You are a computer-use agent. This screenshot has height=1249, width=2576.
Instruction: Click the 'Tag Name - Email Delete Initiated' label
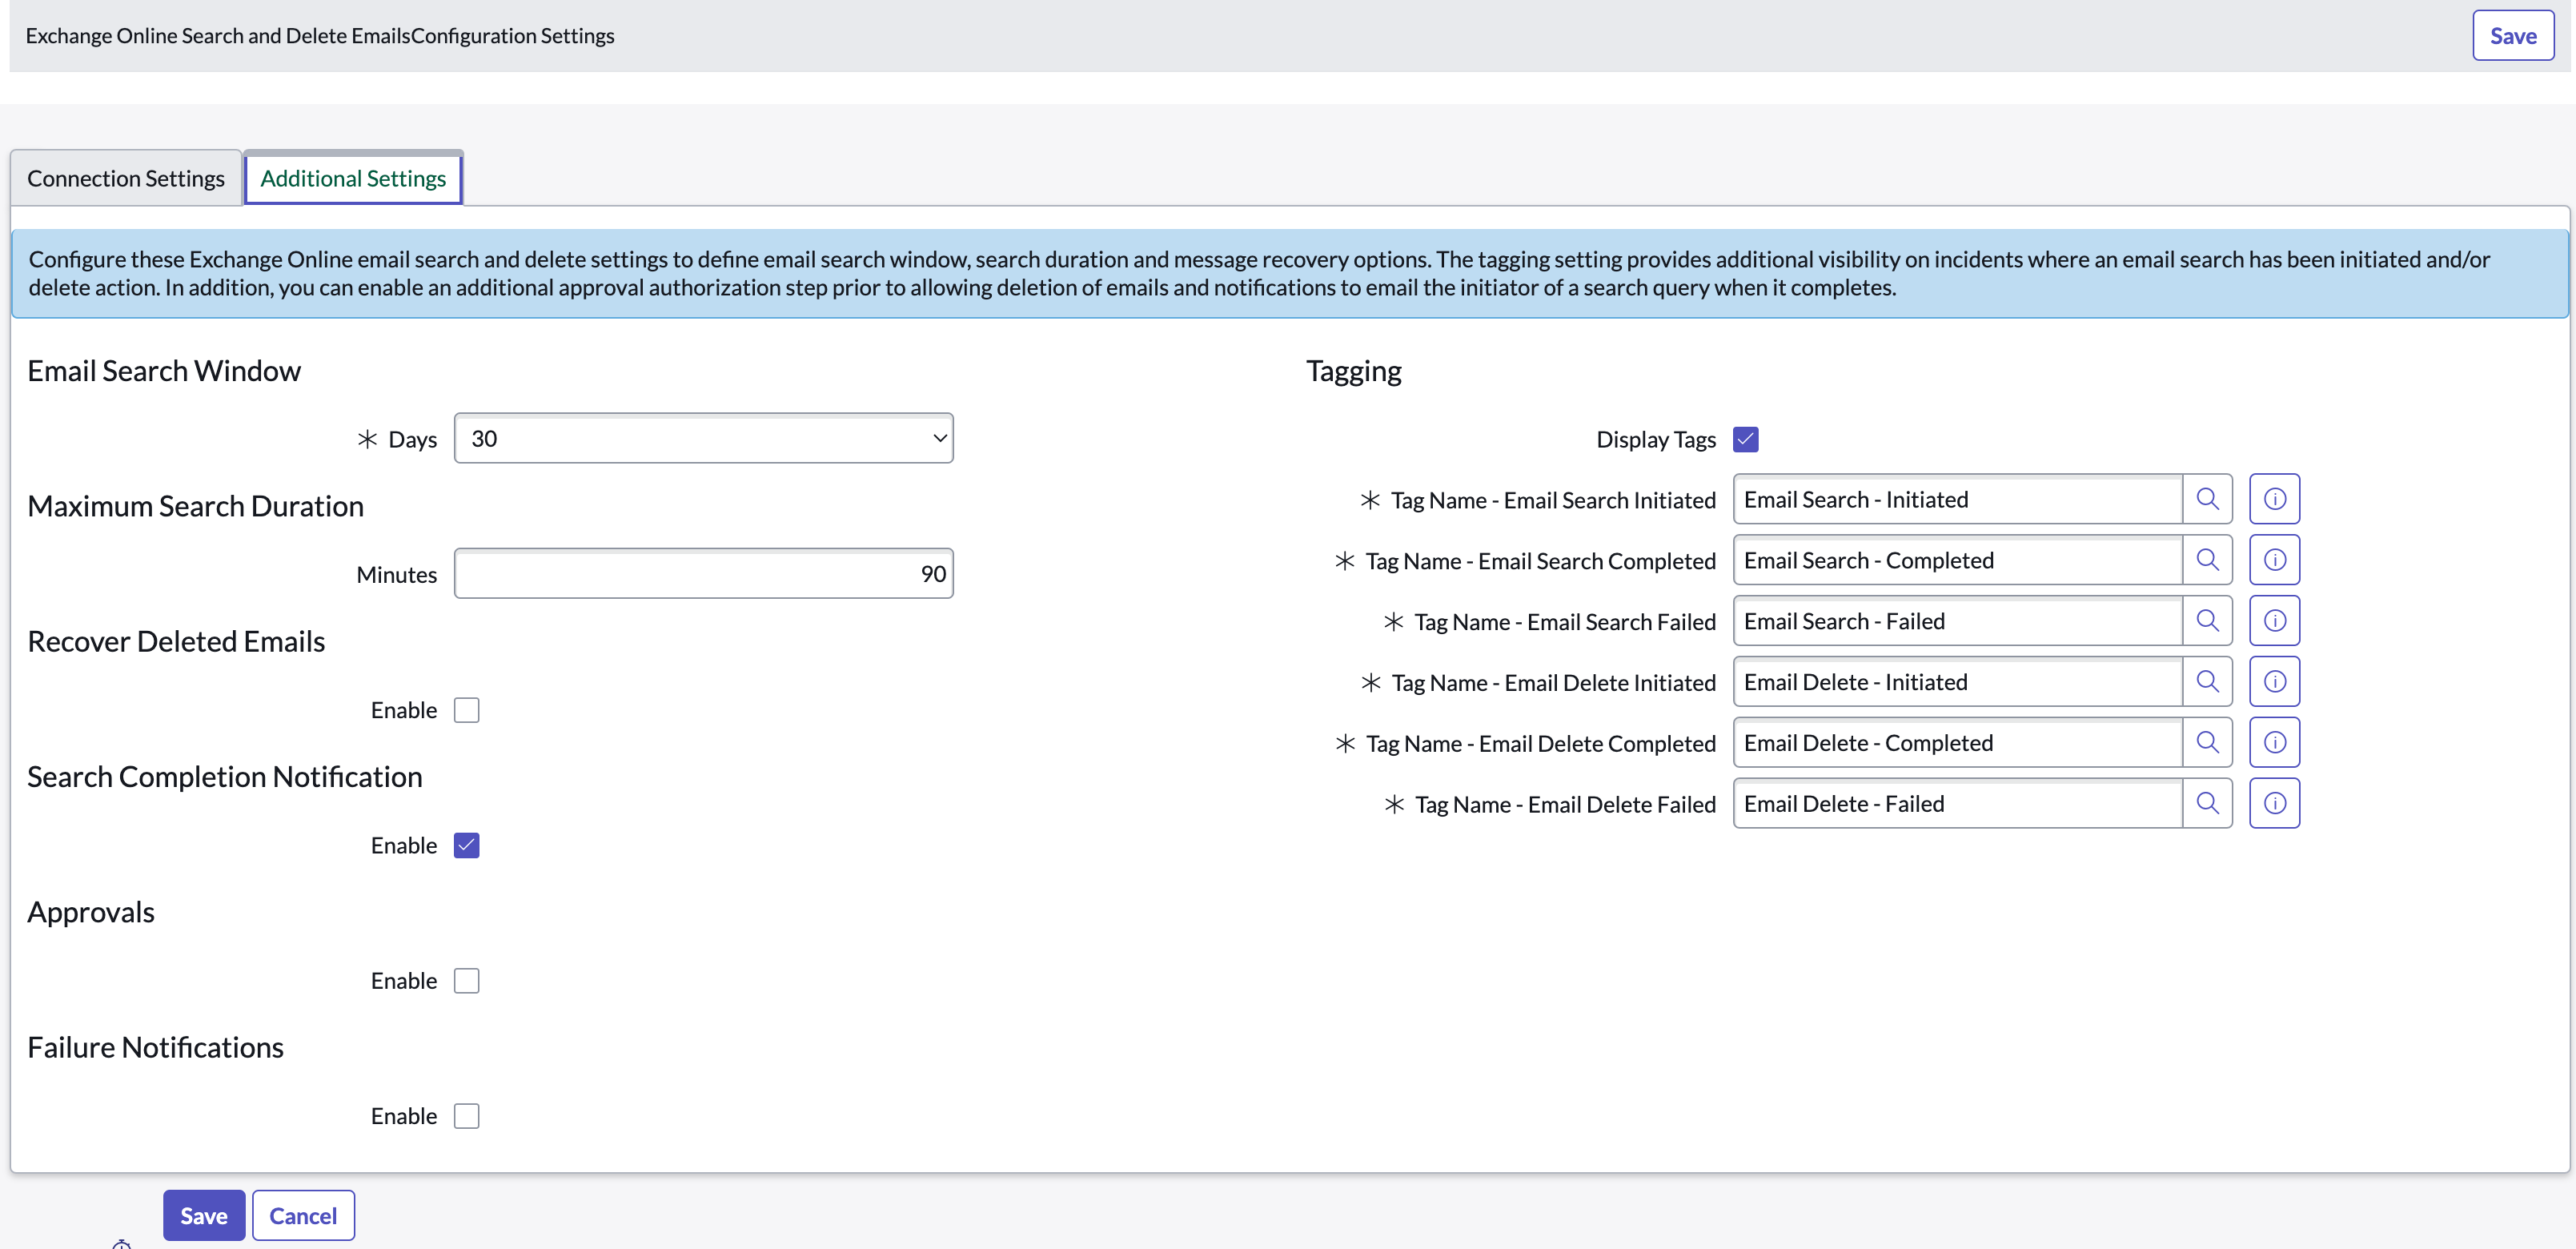point(1554,684)
